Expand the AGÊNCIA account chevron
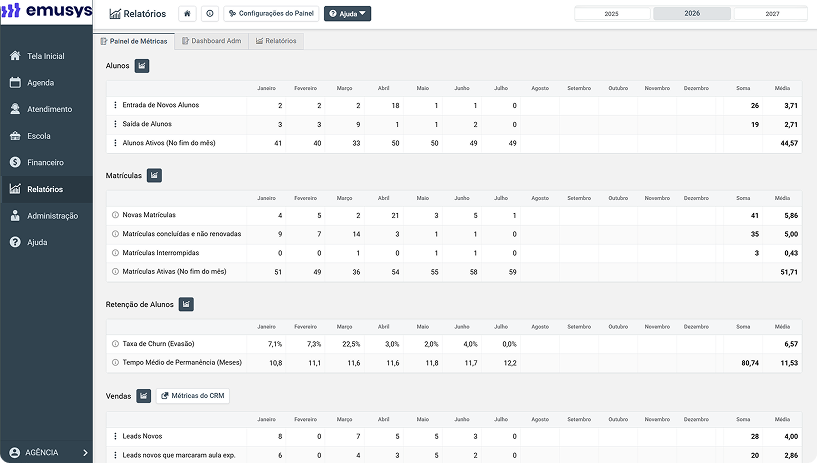The width and height of the screenshot is (817, 463). [85, 453]
